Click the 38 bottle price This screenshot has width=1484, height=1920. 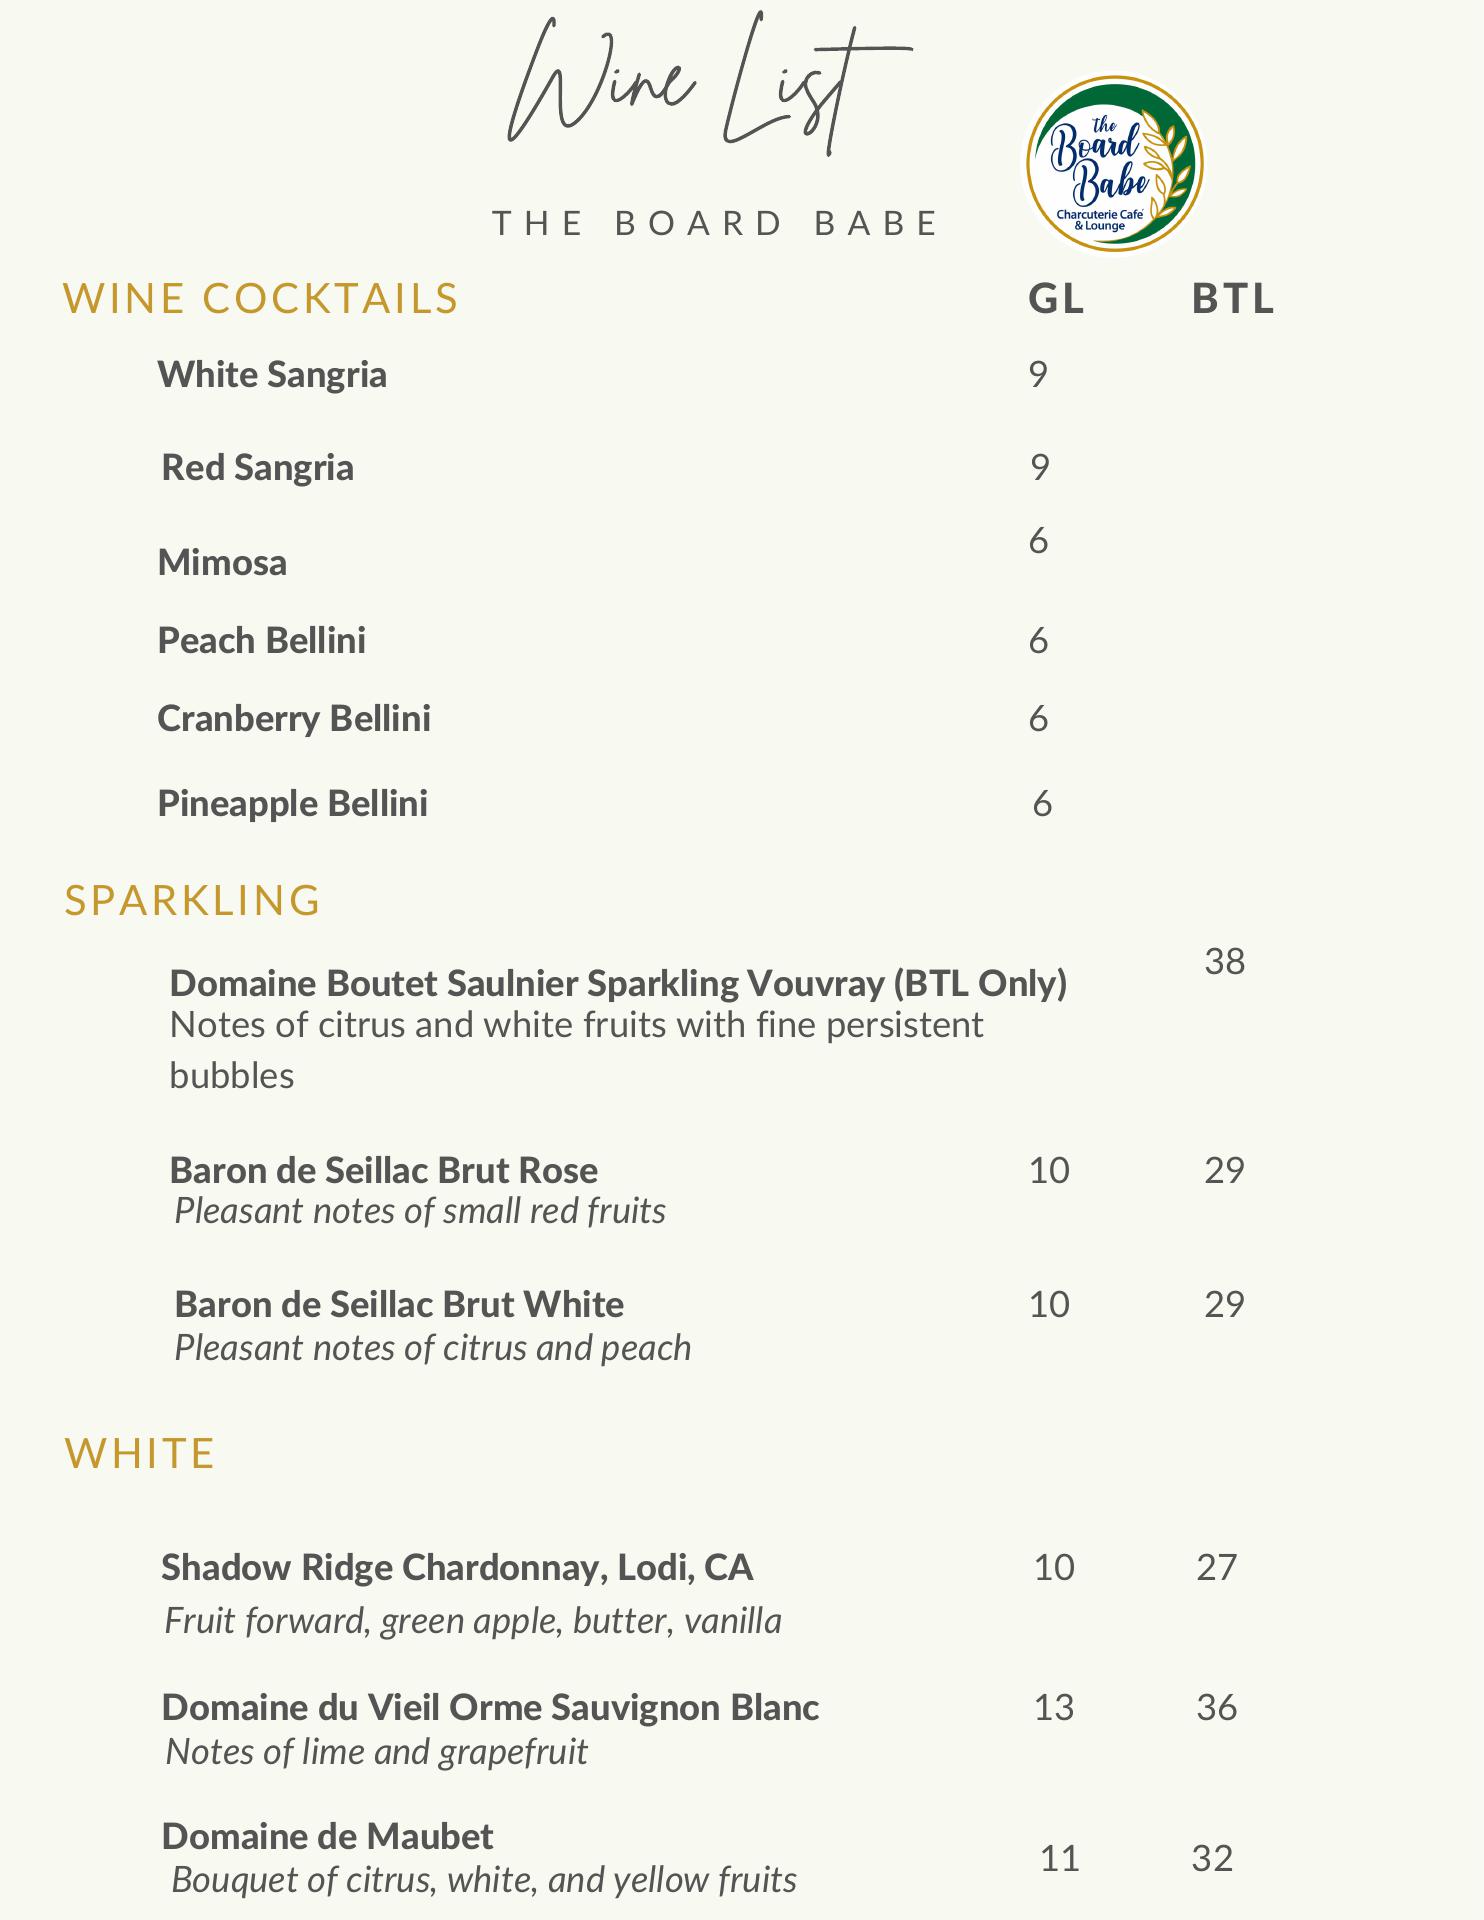coord(1224,962)
